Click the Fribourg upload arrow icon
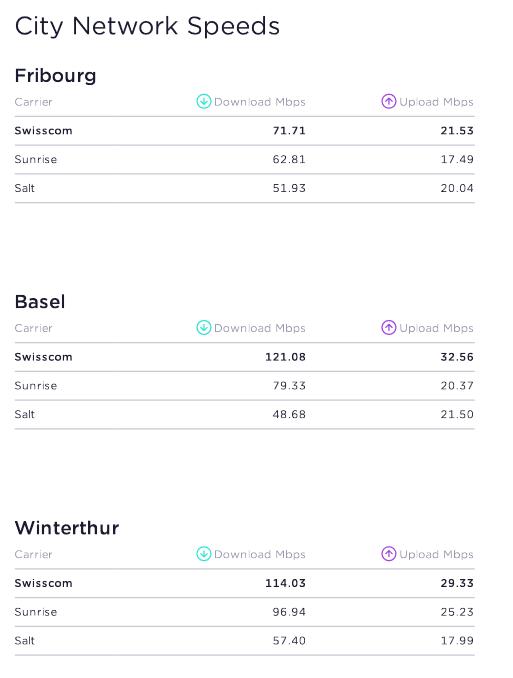513x678 pixels. (x=388, y=102)
